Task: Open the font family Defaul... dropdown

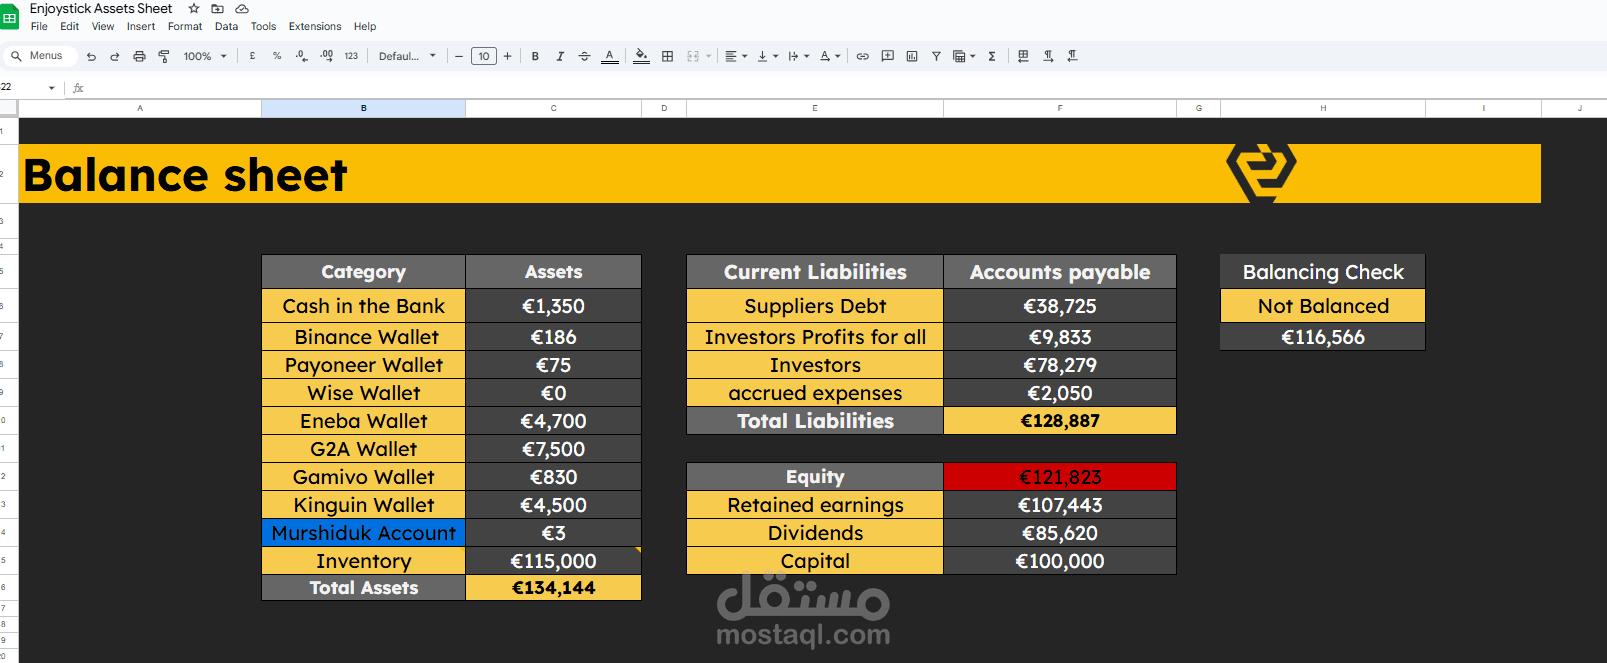Action: [407, 56]
